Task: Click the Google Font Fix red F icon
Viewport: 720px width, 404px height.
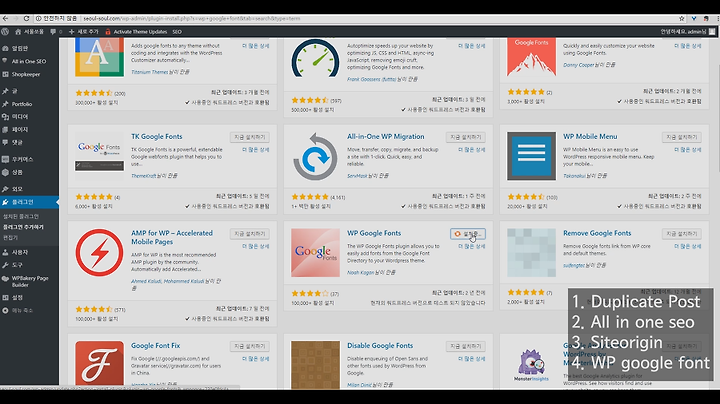Action: pyautogui.click(x=99, y=363)
